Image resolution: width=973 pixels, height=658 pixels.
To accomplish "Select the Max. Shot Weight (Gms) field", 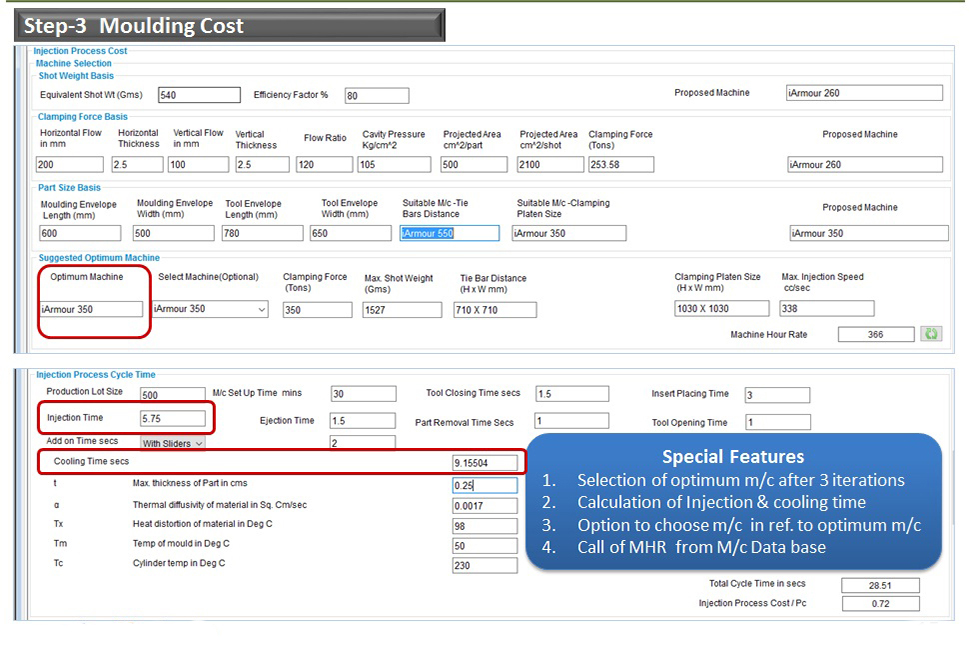I will point(402,310).
